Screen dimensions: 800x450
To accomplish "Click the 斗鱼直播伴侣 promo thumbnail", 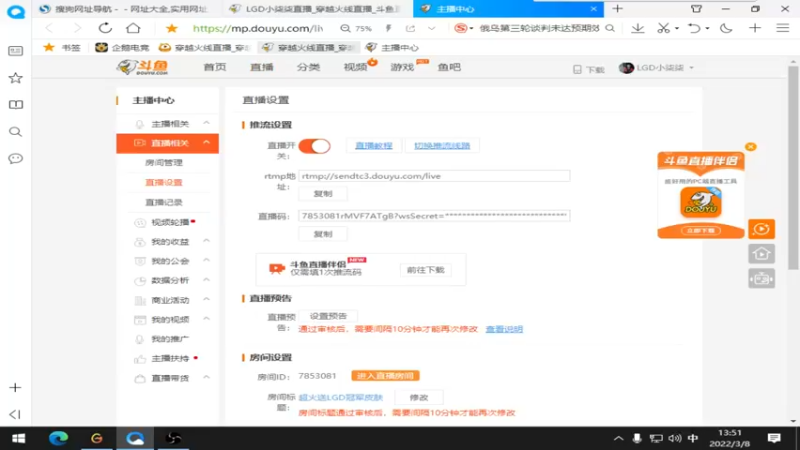I will (701, 195).
